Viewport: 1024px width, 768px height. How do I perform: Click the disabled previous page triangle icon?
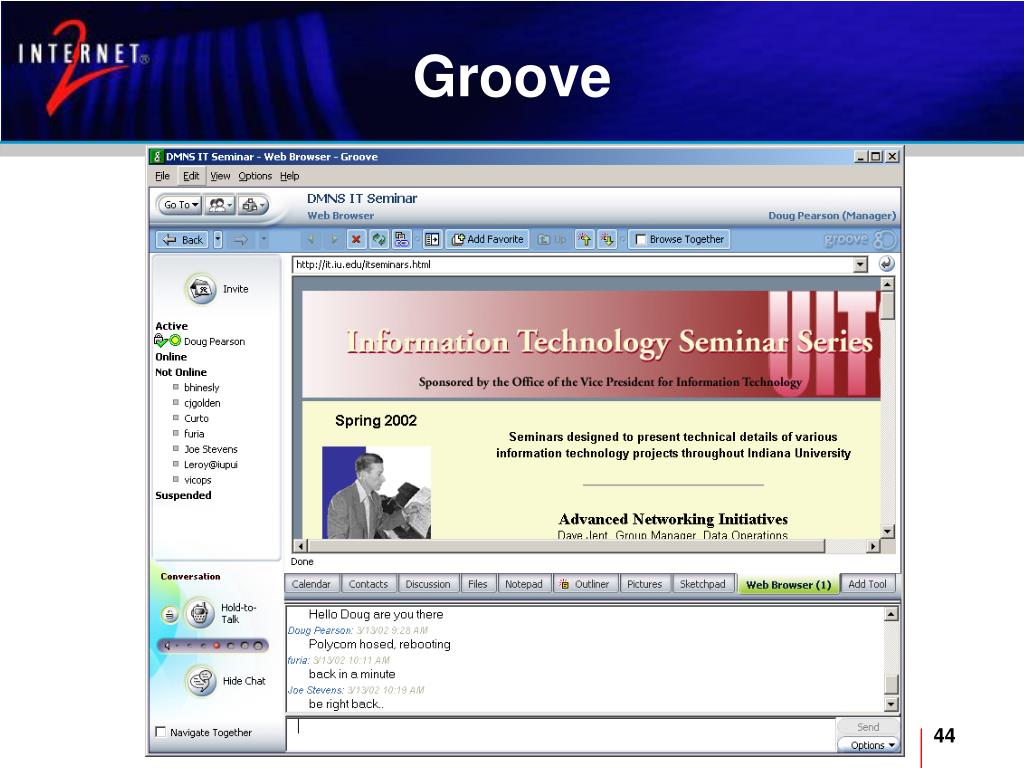click(x=311, y=240)
